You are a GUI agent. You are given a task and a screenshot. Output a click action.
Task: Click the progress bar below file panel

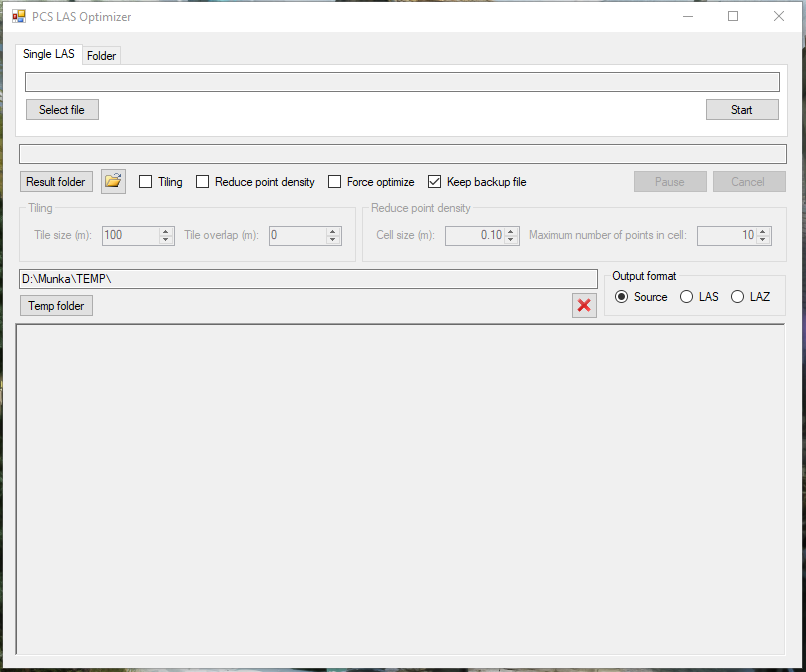pos(403,154)
